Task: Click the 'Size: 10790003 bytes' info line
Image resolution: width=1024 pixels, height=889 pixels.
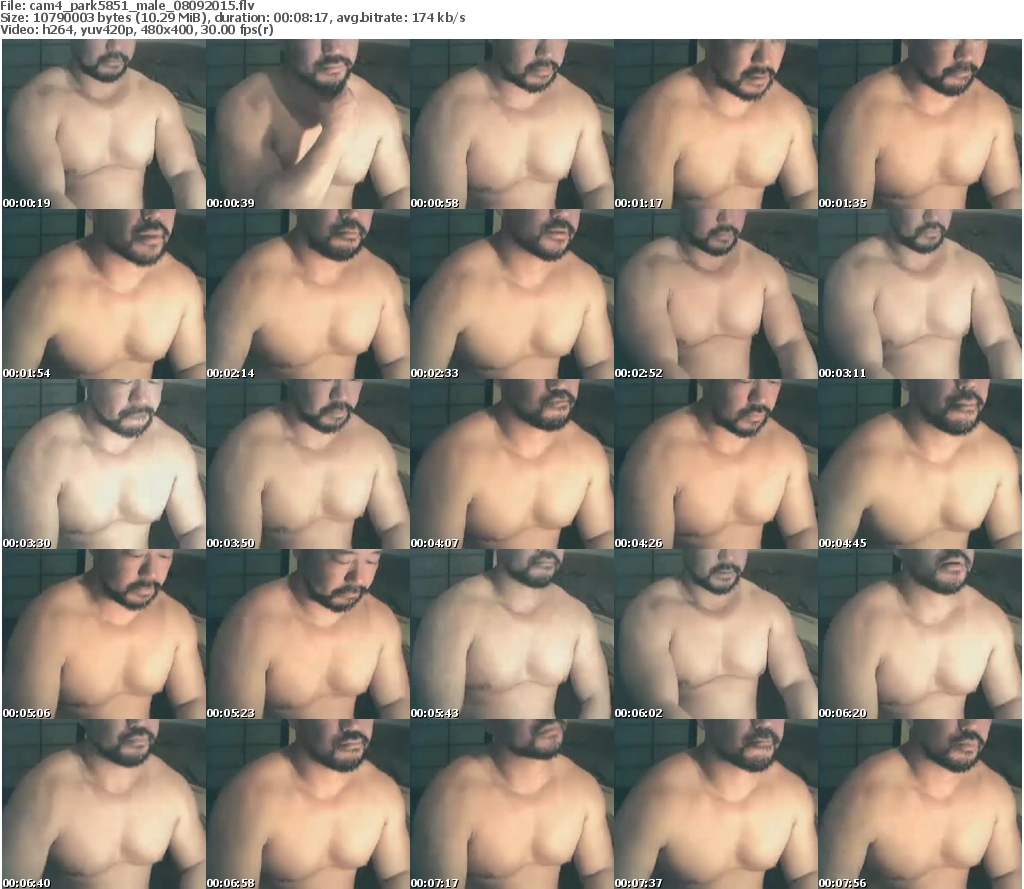Action: click(x=232, y=18)
